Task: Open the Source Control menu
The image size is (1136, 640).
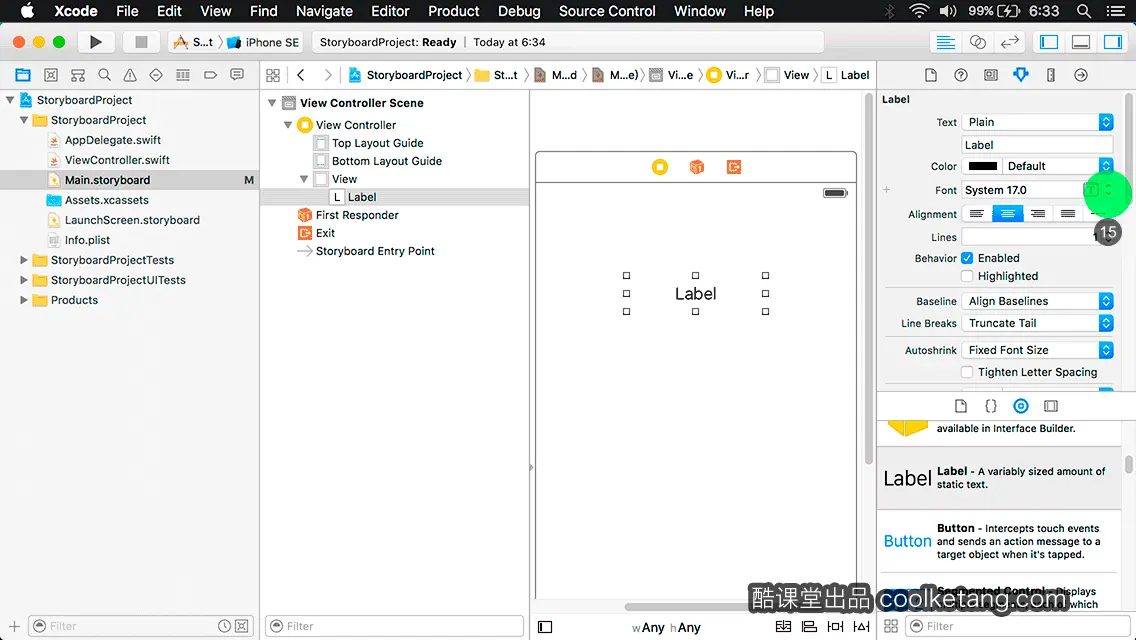Action: [x=607, y=11]
